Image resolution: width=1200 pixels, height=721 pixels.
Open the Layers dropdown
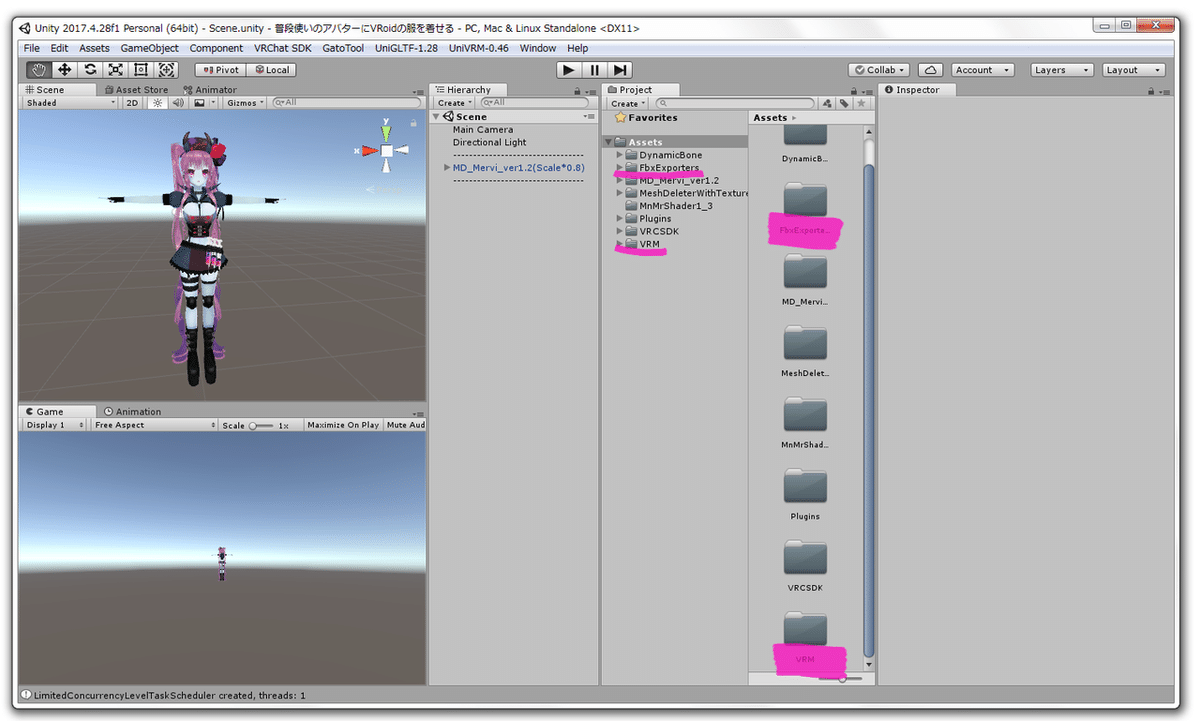click(1061, 70)
